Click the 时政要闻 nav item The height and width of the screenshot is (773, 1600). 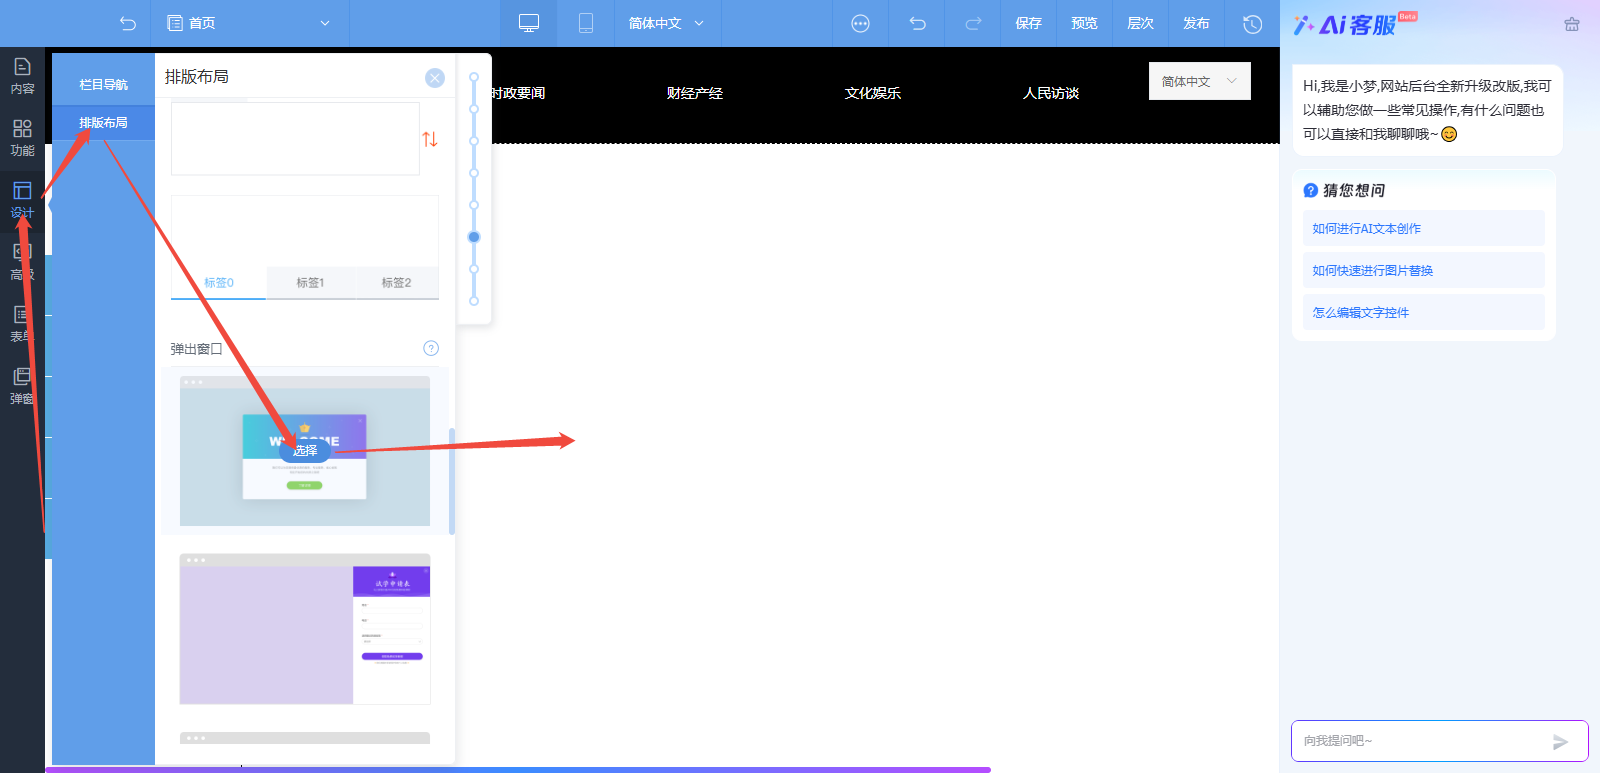point(517,93)
